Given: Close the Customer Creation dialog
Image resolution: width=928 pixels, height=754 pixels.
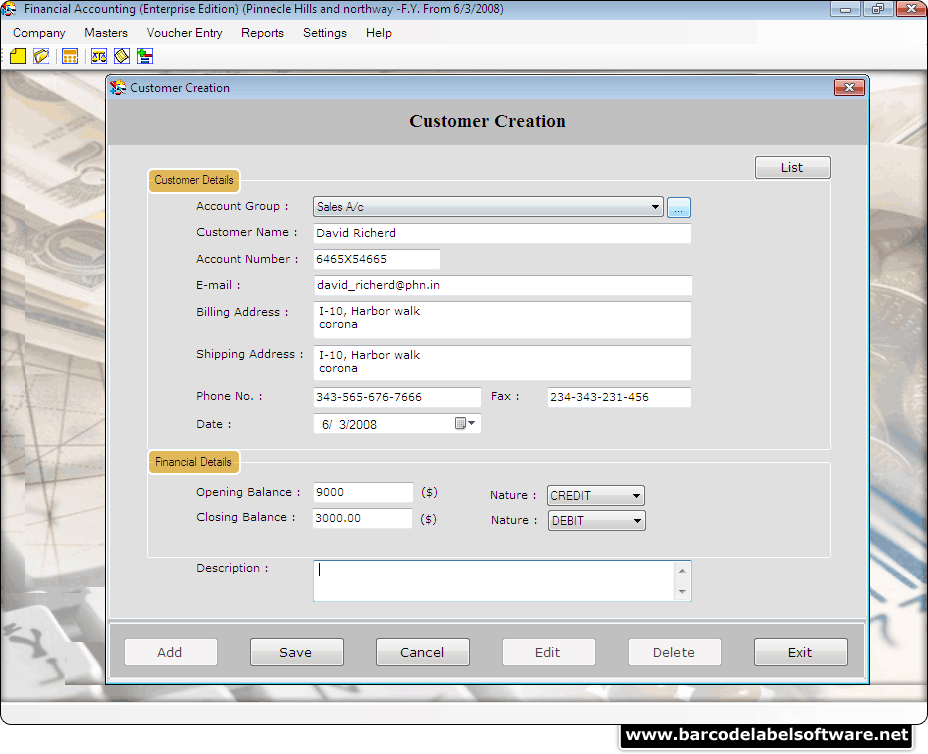Looking at the screenshot, I should pos(849,88).
